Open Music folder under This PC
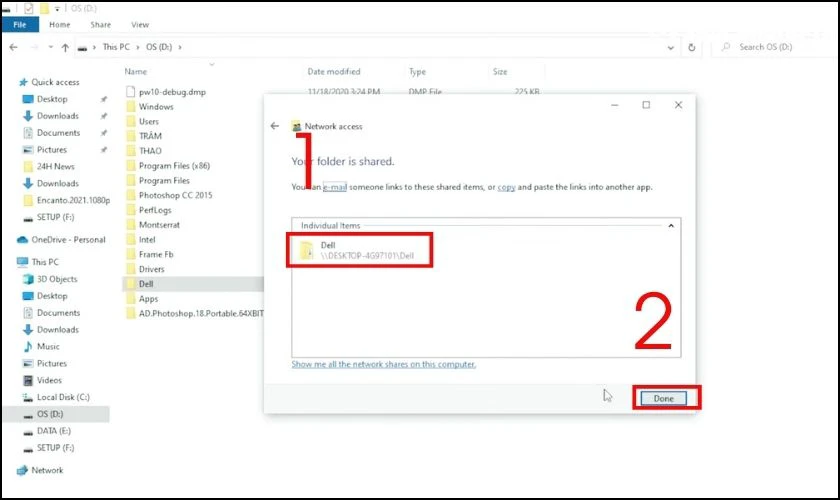This screenshot has height=500, width=840. (x=41, y=347)
